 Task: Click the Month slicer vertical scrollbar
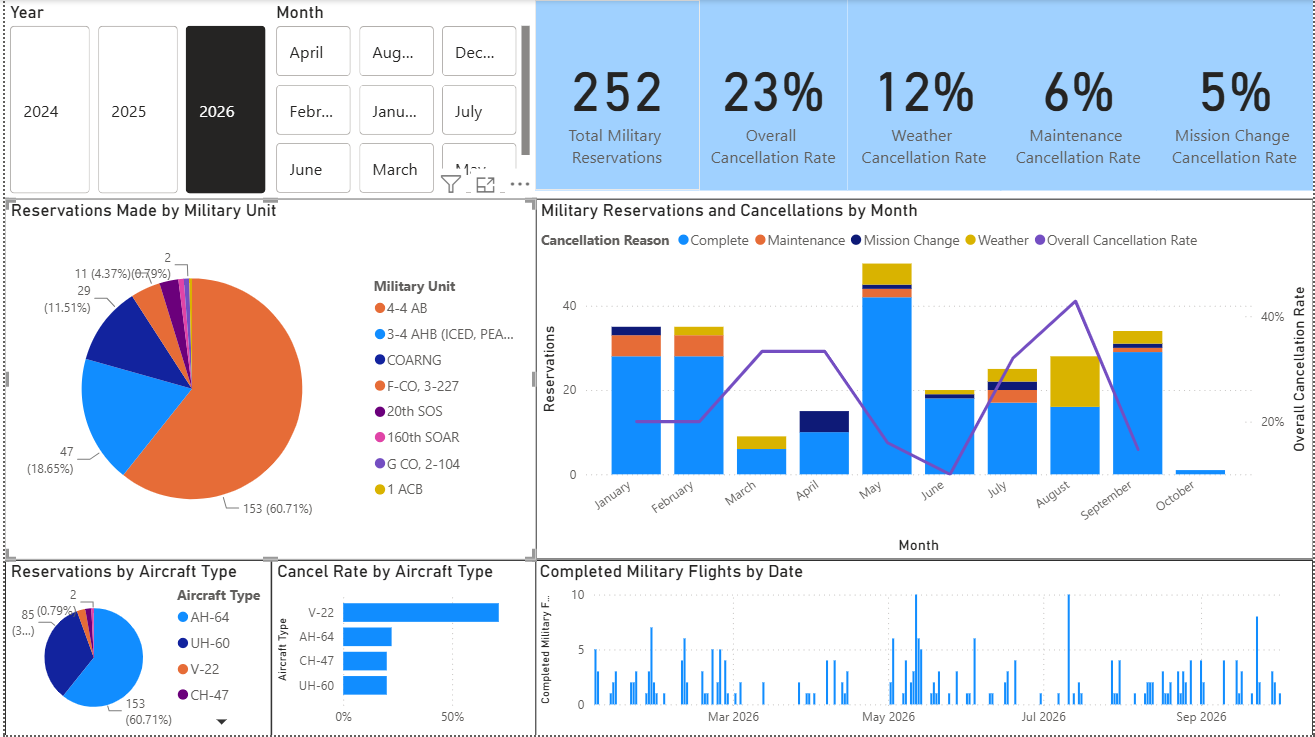point(525,90)
